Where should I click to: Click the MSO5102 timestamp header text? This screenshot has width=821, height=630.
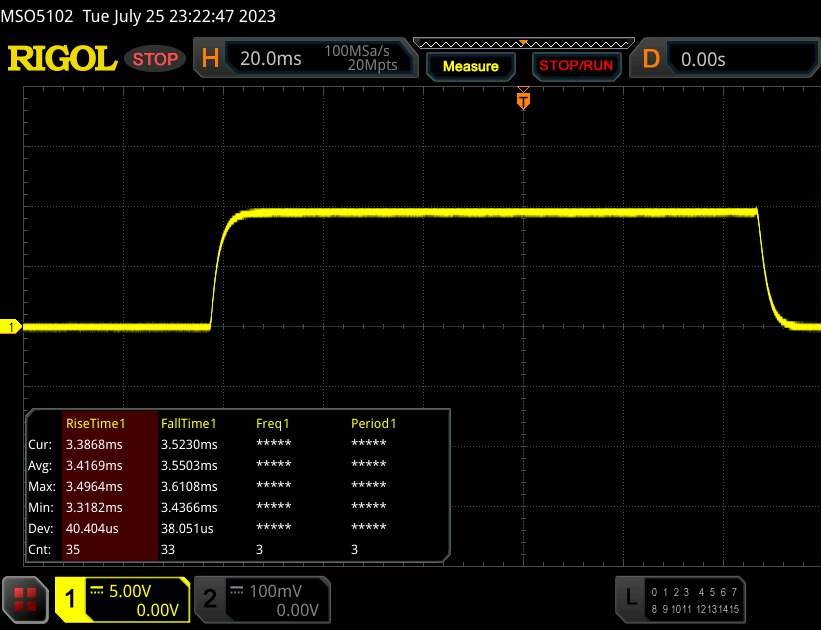tap(138, 16)
